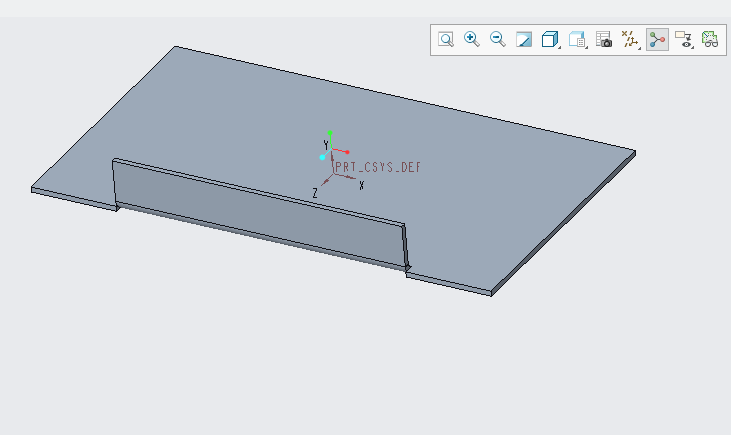Select the PRT_CSYS_DEF coordinate system label

click(378, 167)
